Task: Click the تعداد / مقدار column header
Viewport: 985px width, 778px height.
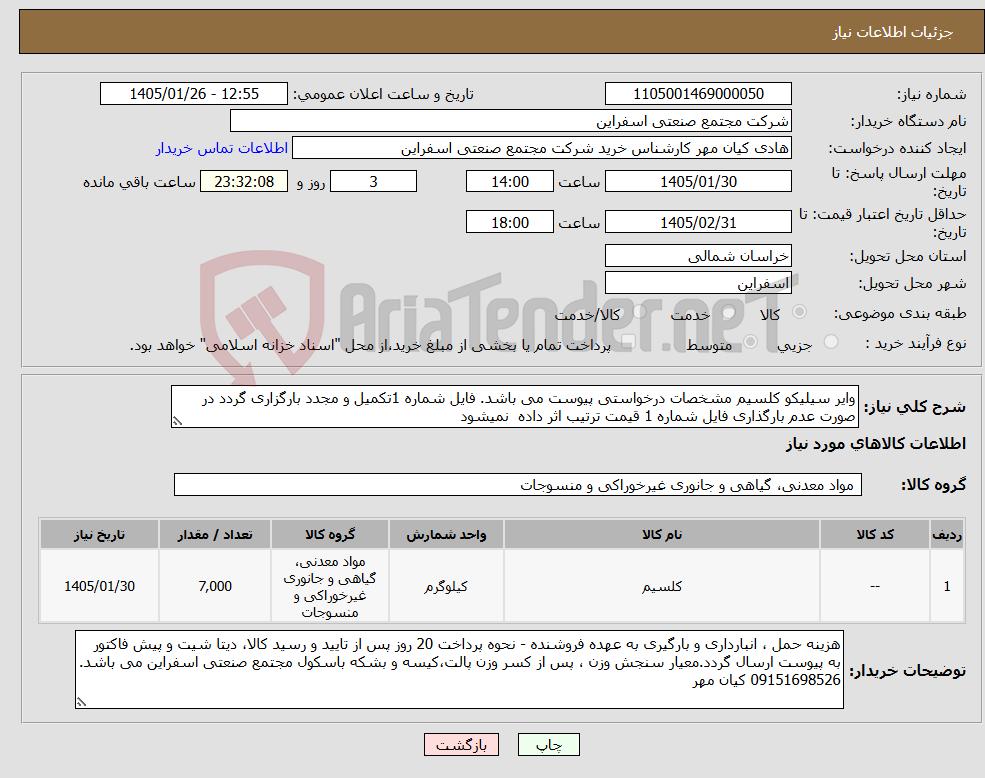Action: point(215,534)
